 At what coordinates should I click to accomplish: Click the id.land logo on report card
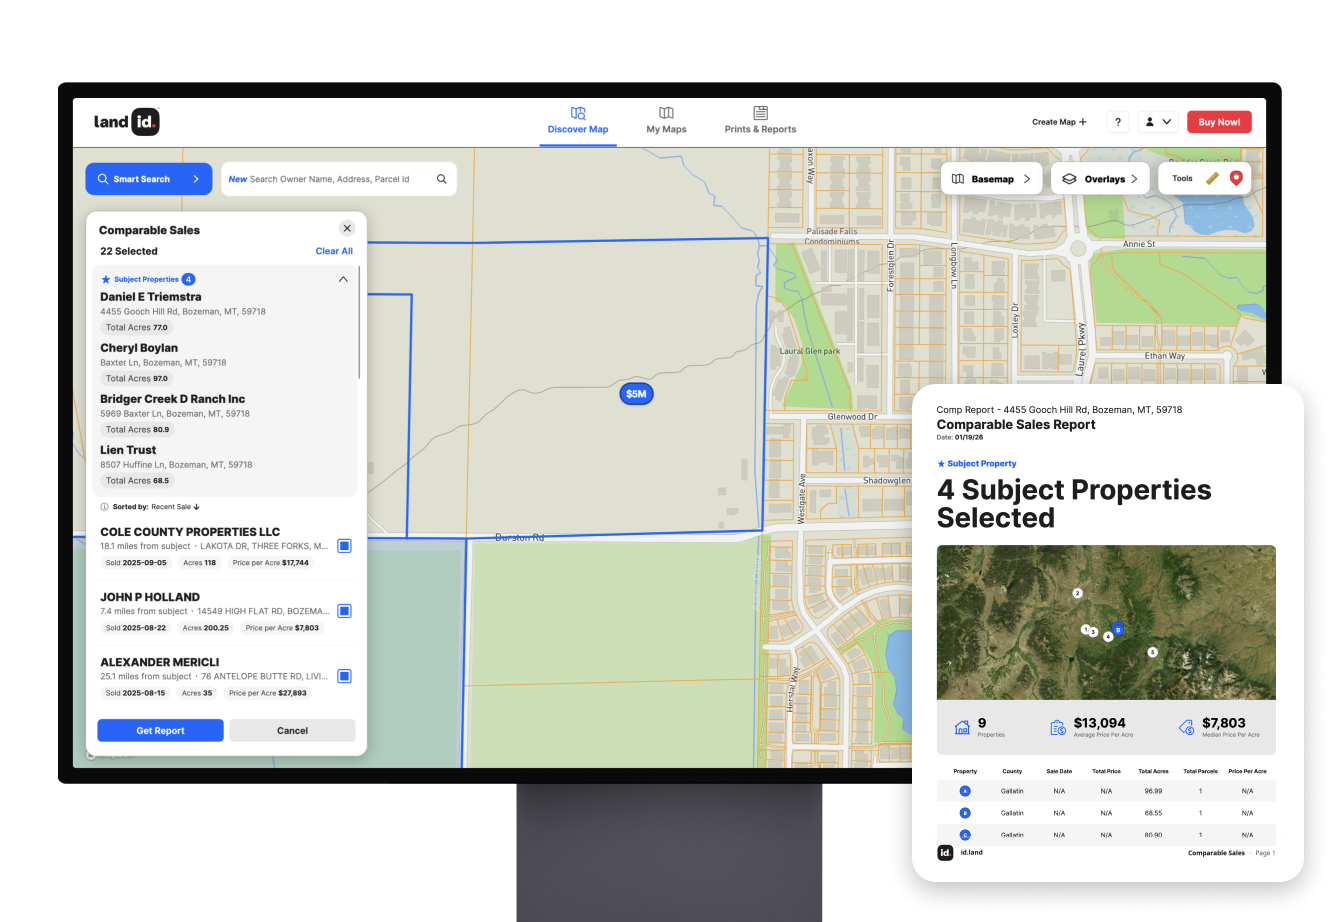pyautogui.click(x=945, y=853)
